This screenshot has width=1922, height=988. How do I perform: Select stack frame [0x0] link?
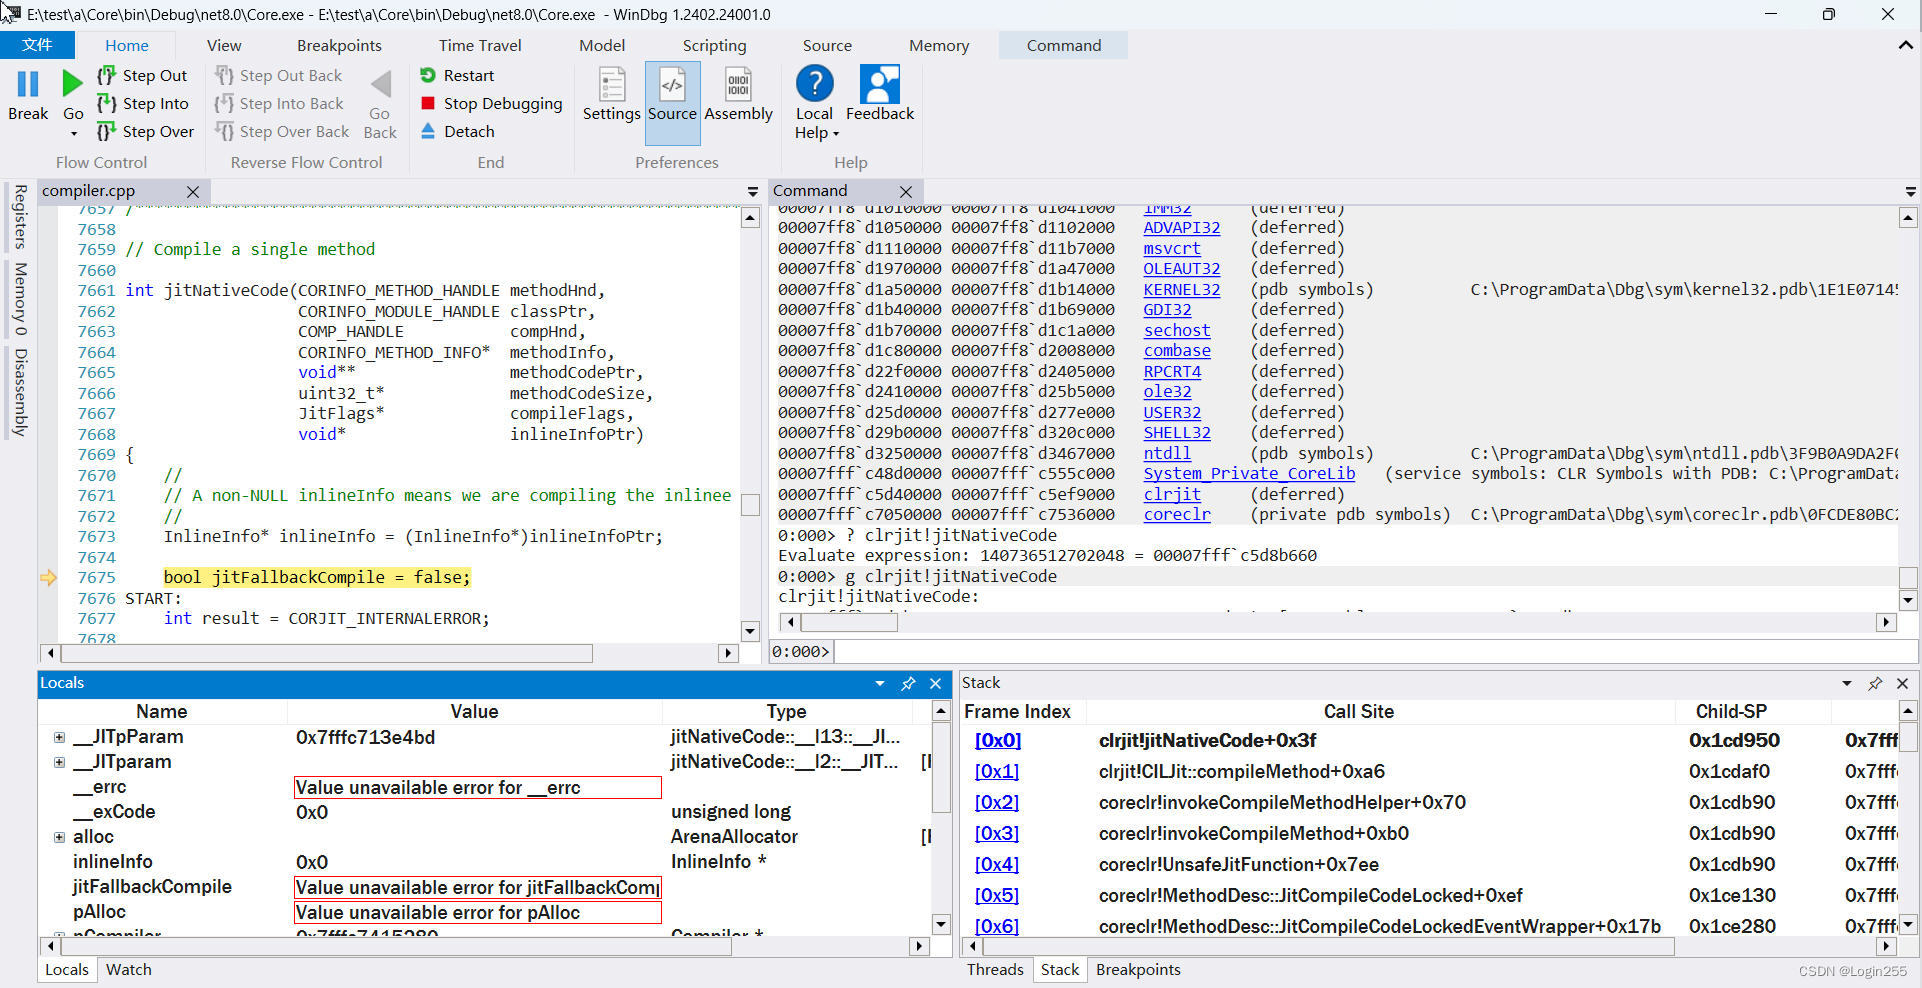(x=997, y=740)
